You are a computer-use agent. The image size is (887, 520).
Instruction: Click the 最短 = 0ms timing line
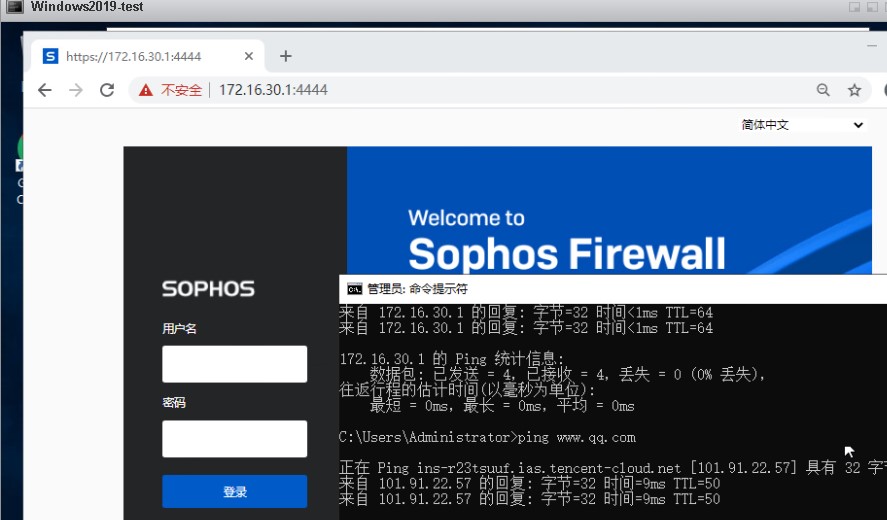click(502, 406)
